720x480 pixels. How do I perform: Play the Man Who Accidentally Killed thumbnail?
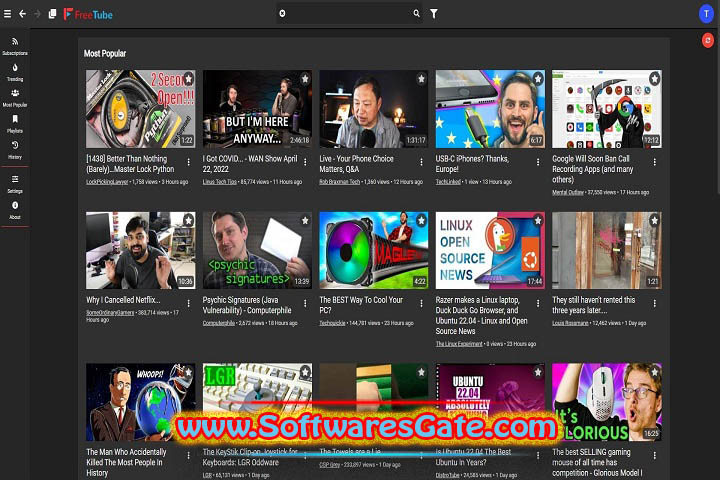click(x=141, y=402)
